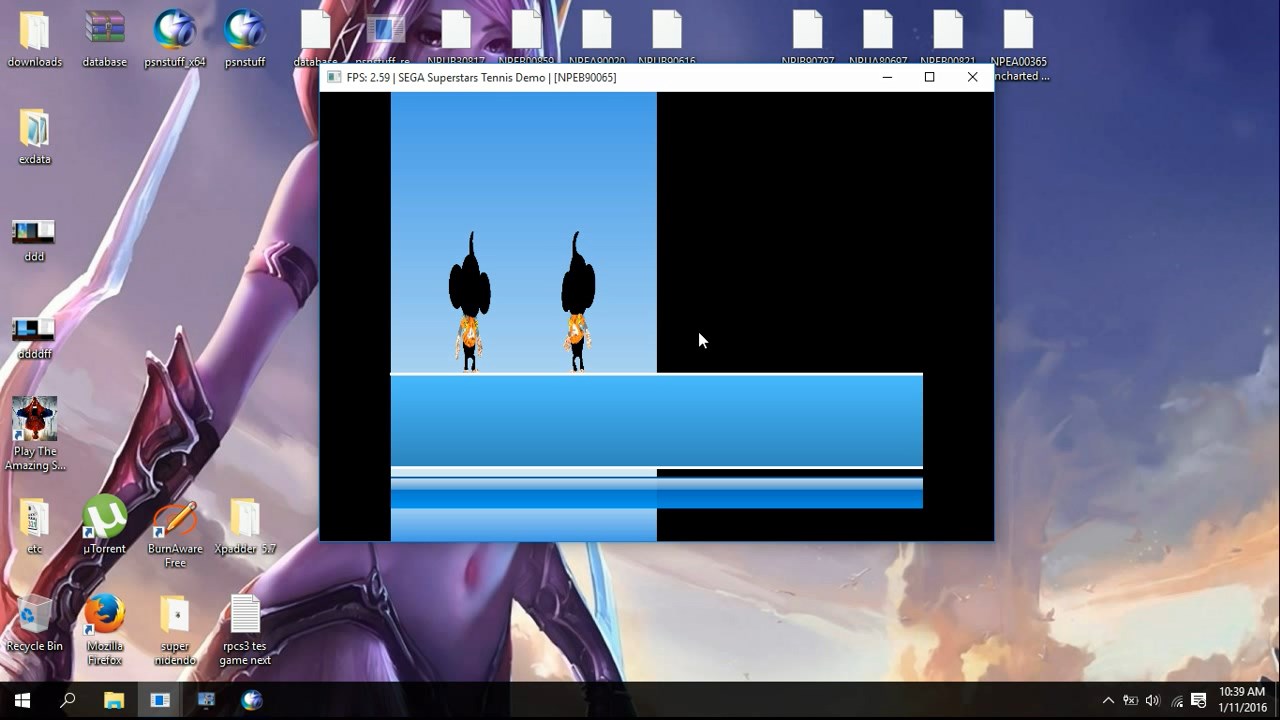Open the psnstuff_x64 desktop shortcut

174,31
